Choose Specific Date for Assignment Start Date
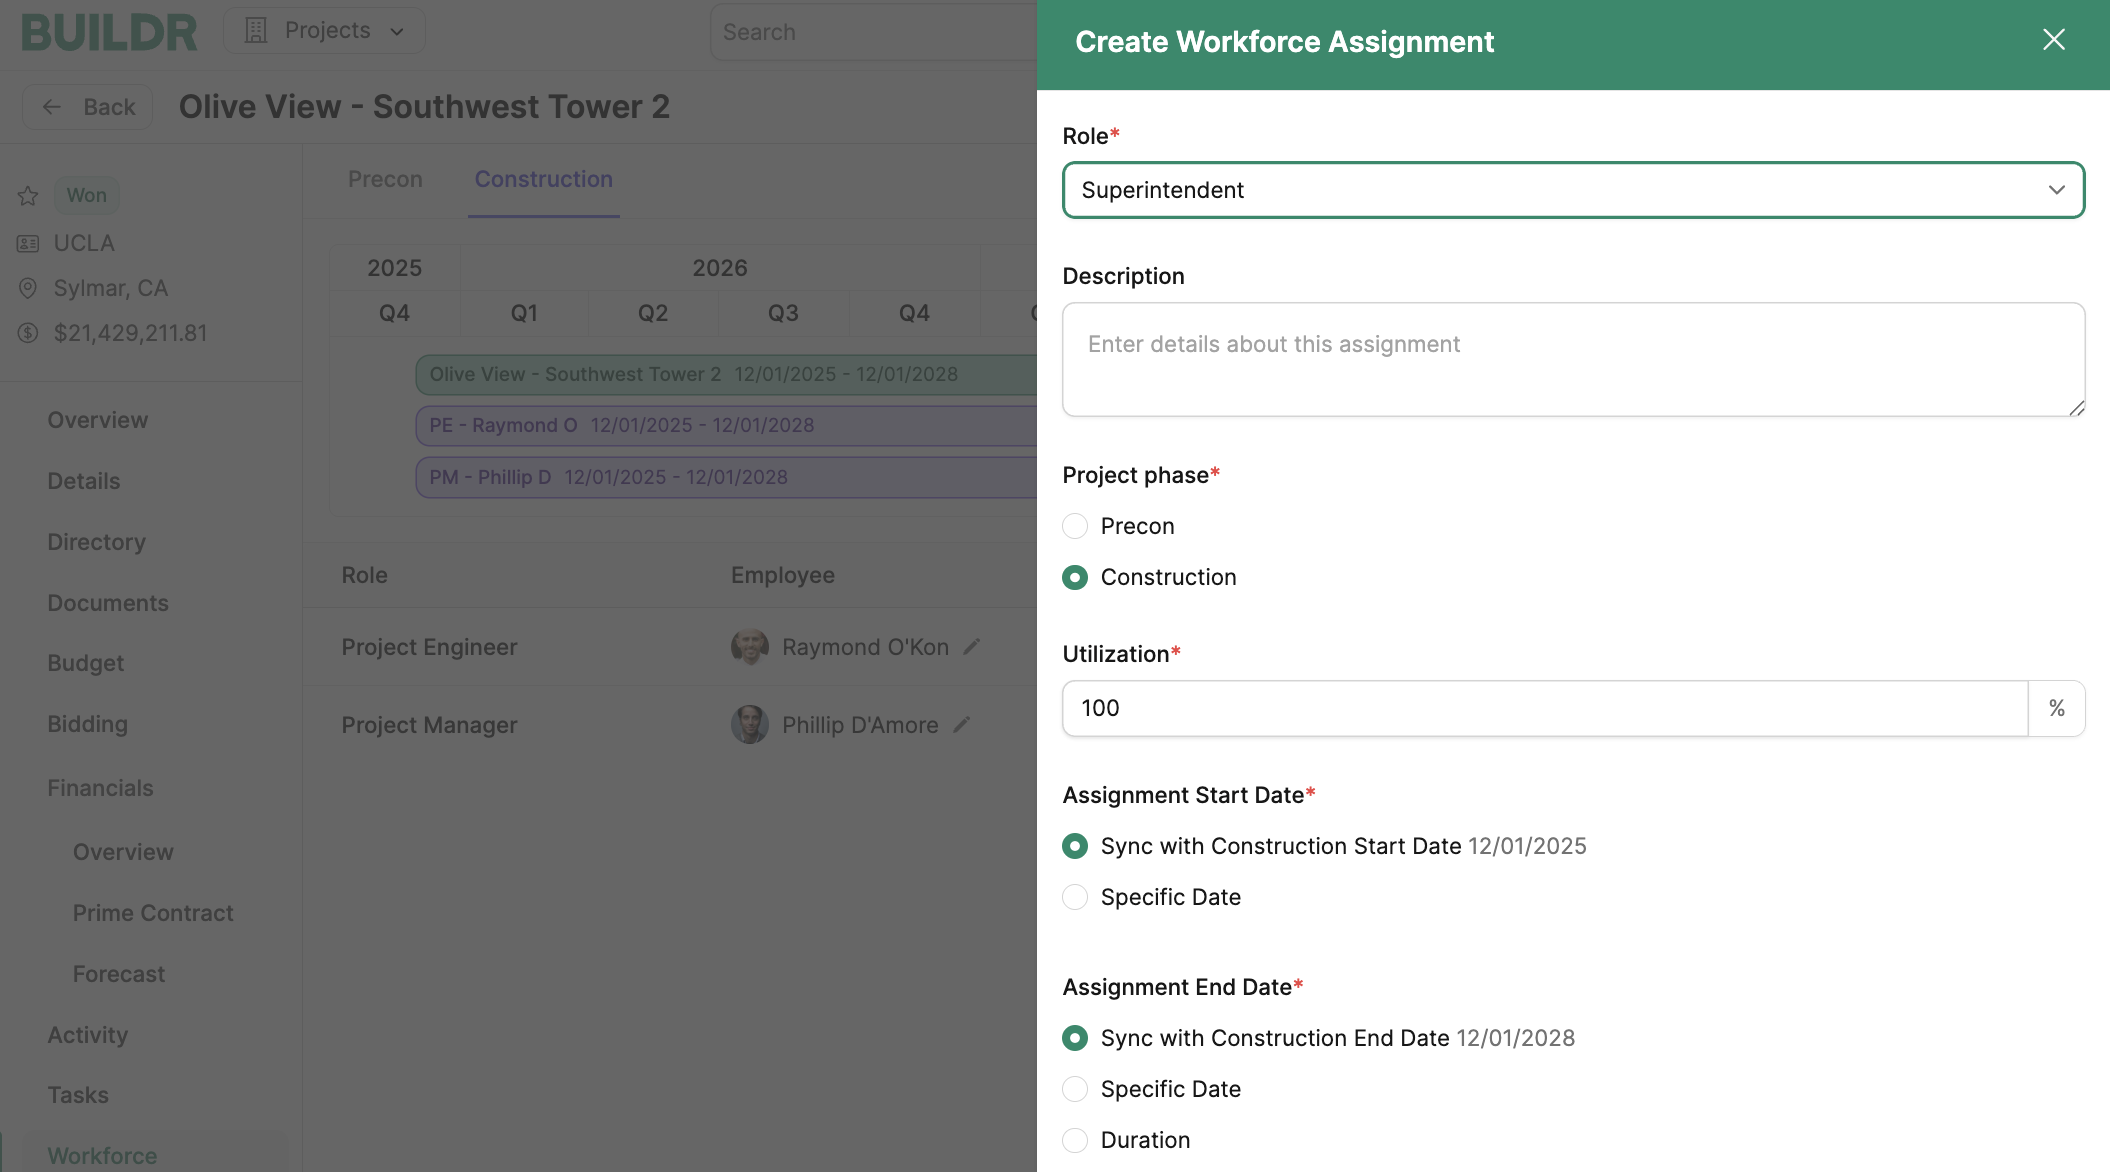This screenshot has height=1172, width=2110. click(x=1075, y=897)
